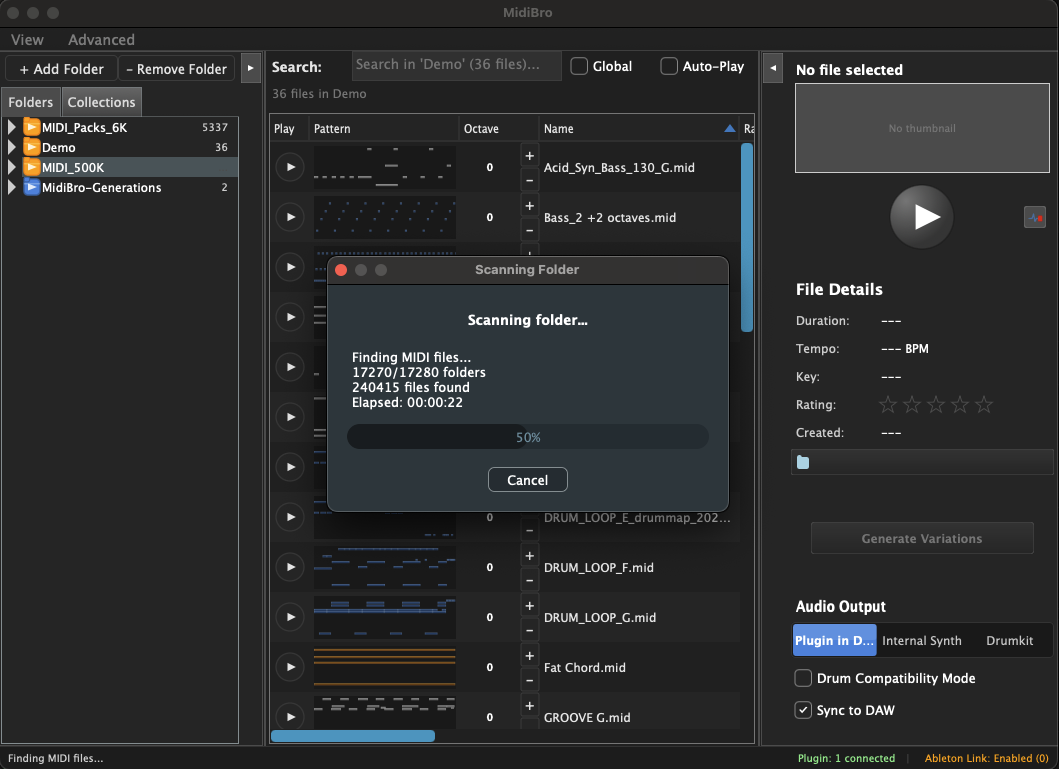The image size is (1059, 769).
Task: Sort by the Pattern column header
Action: click(384, 128)
